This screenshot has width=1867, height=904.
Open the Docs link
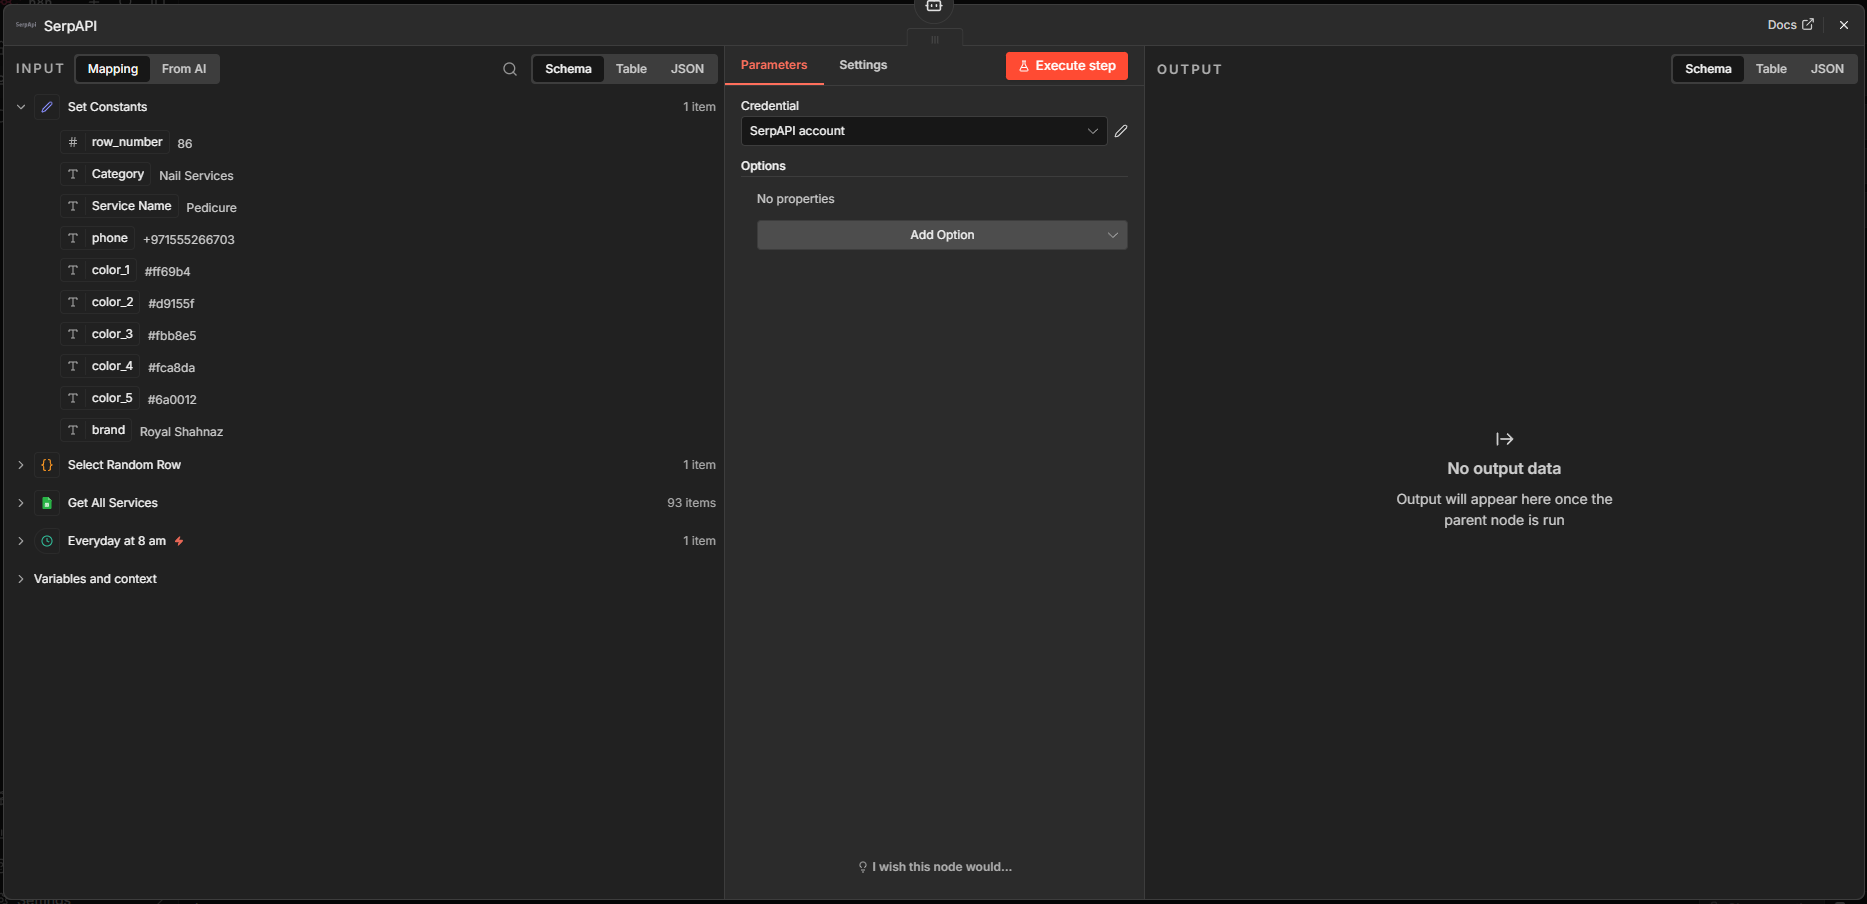[x=1789, y=25]
